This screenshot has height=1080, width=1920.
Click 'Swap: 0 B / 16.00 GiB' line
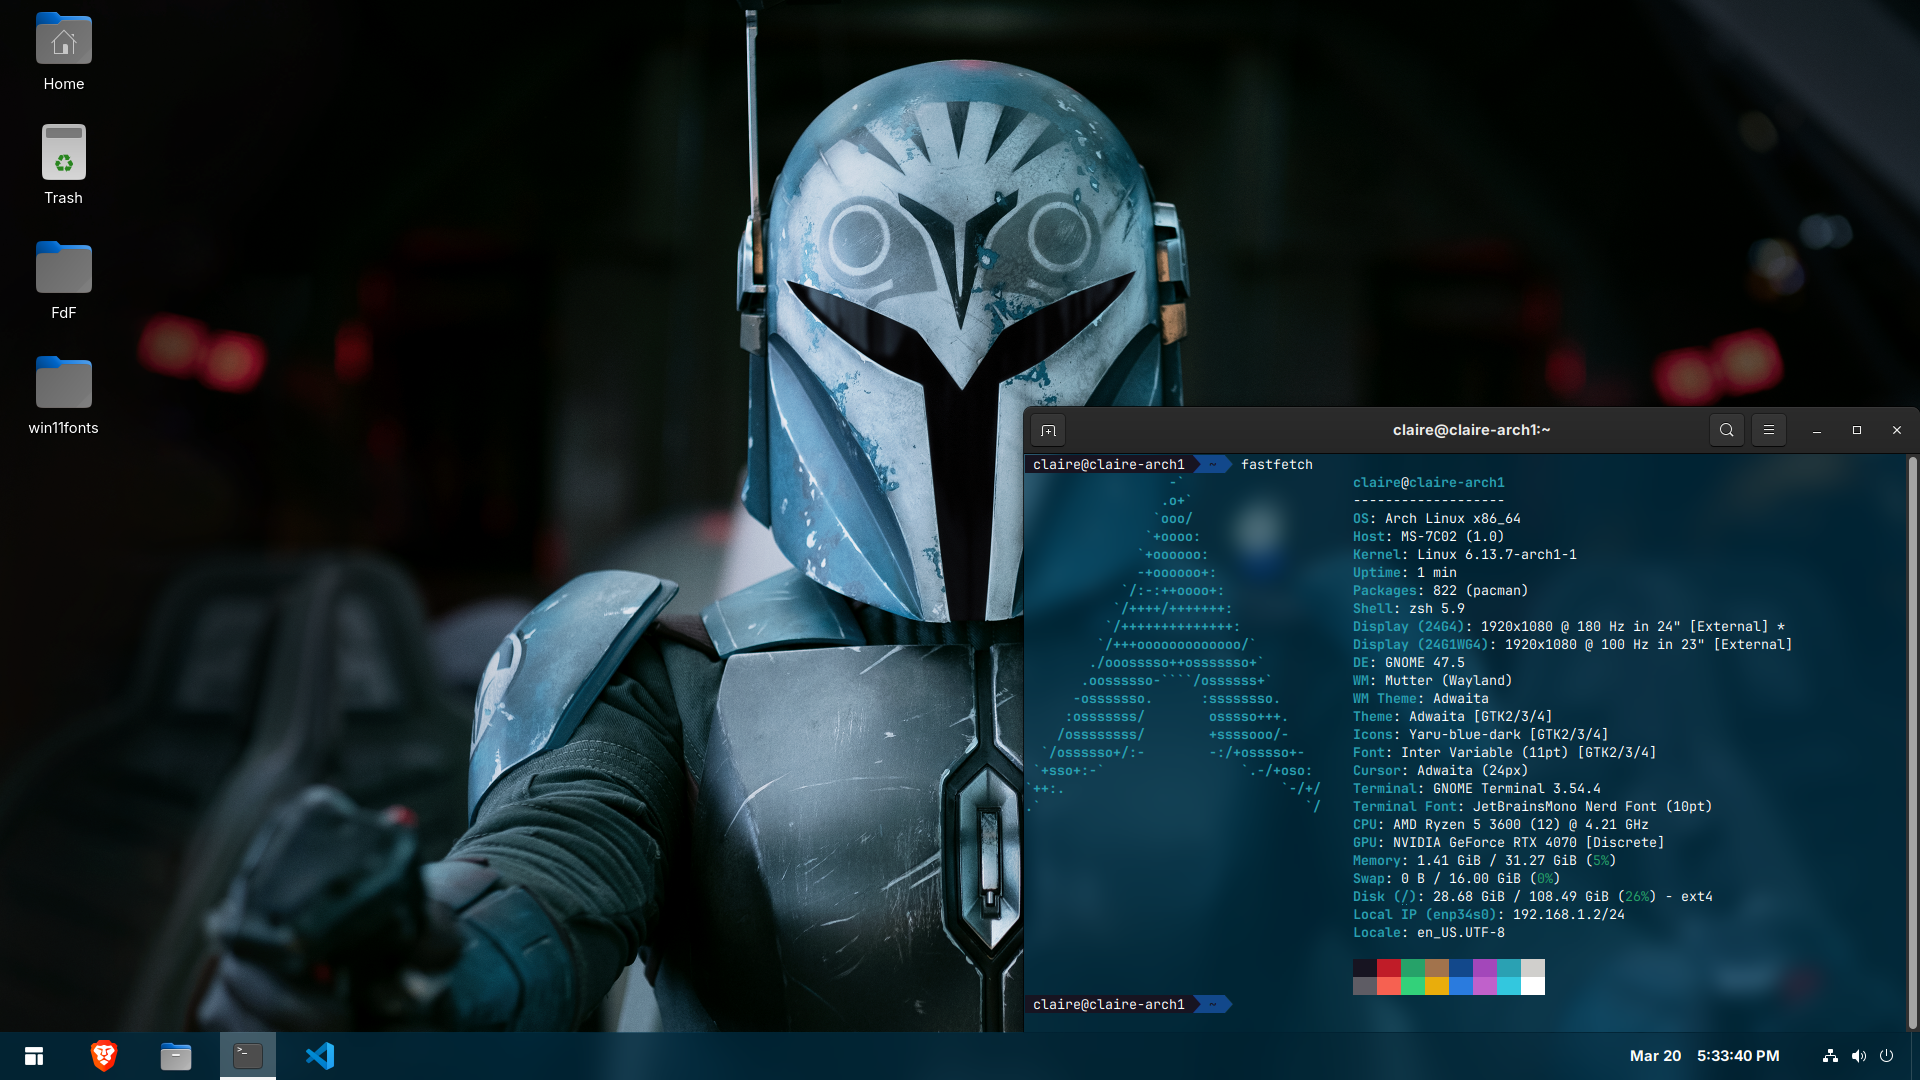[1457, 879]
